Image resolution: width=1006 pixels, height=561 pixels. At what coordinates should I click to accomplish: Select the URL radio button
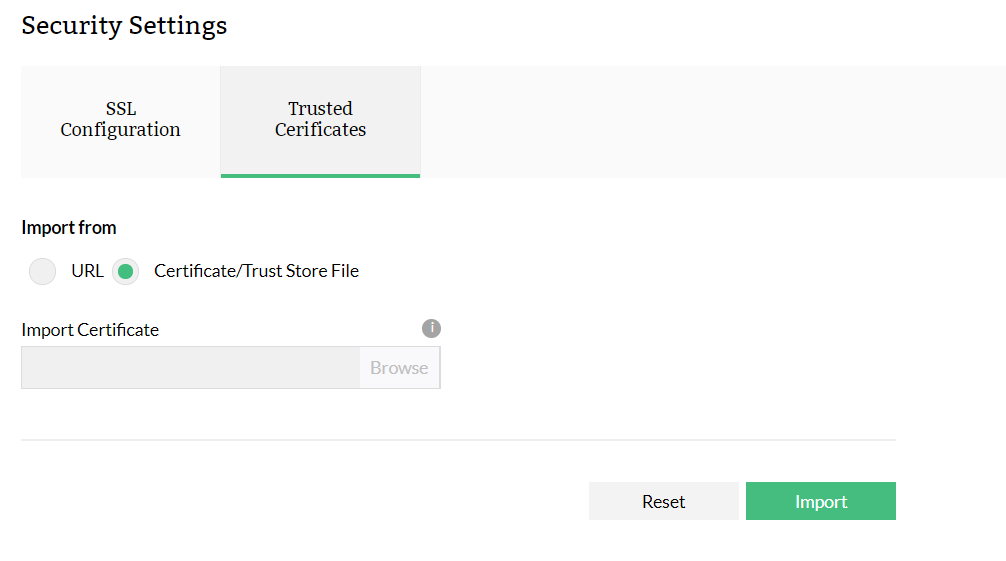42,271
